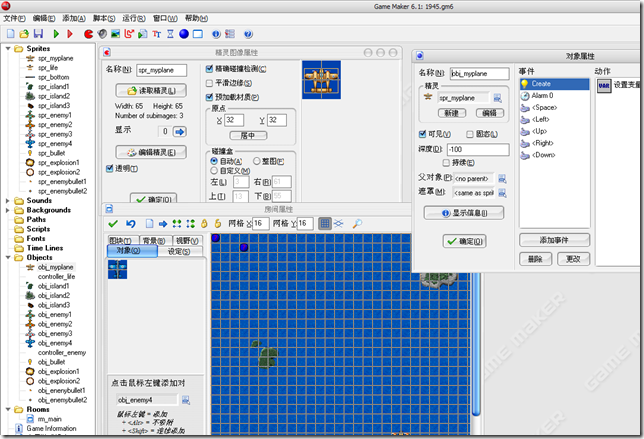
Task: Open the 父对象 parent selector menu
Action: [x=502, y=177]
